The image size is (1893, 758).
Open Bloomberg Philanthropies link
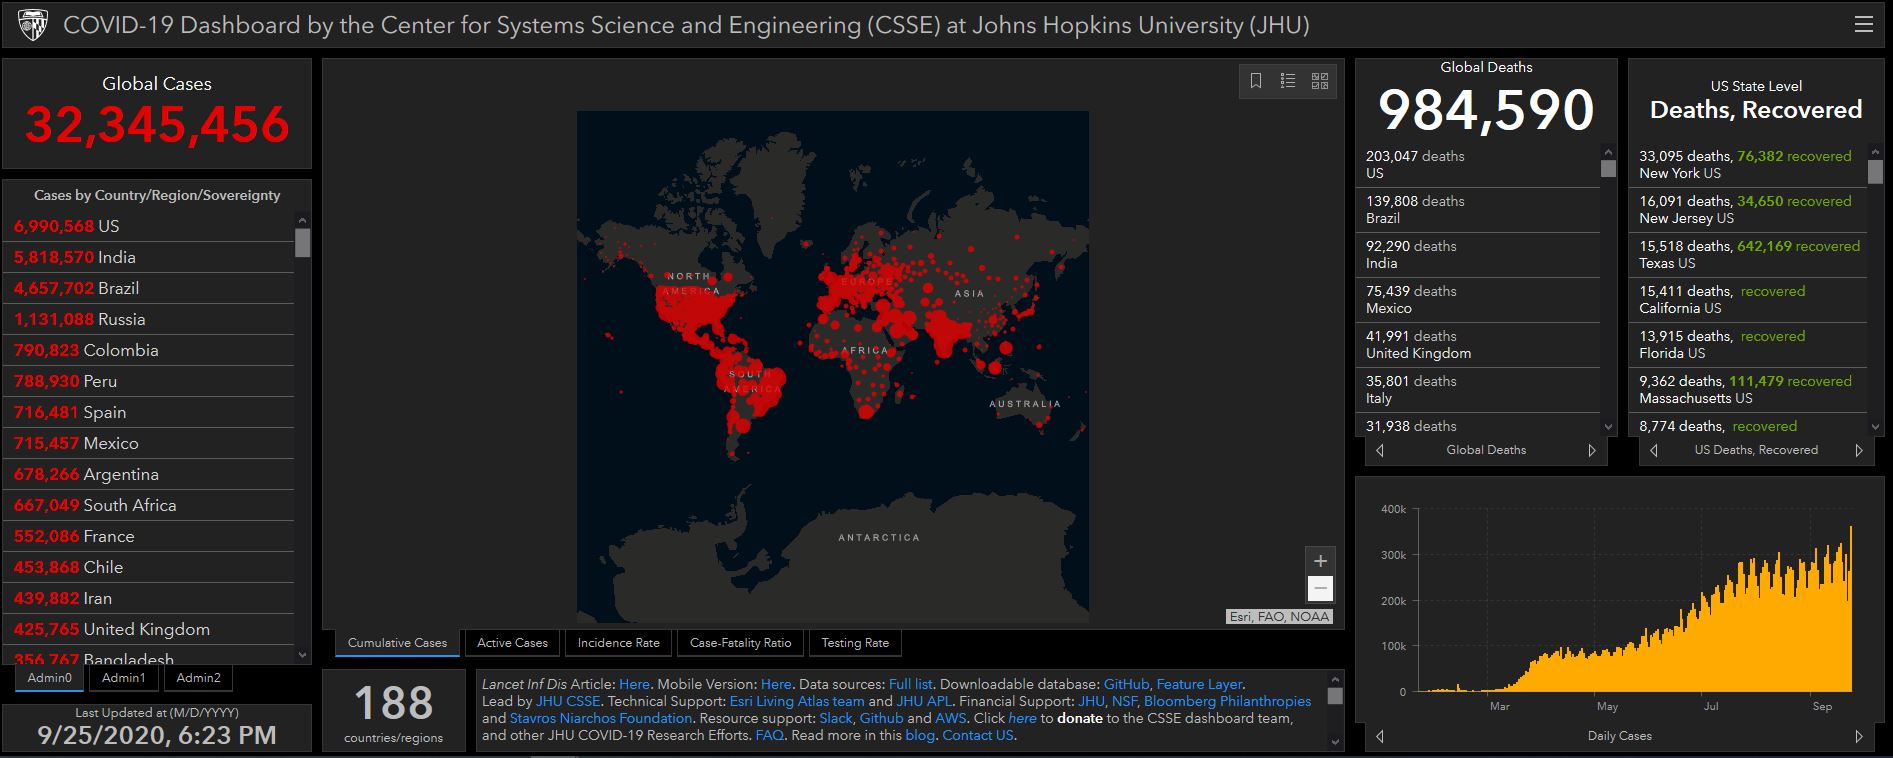click(x=1227, y=701)
